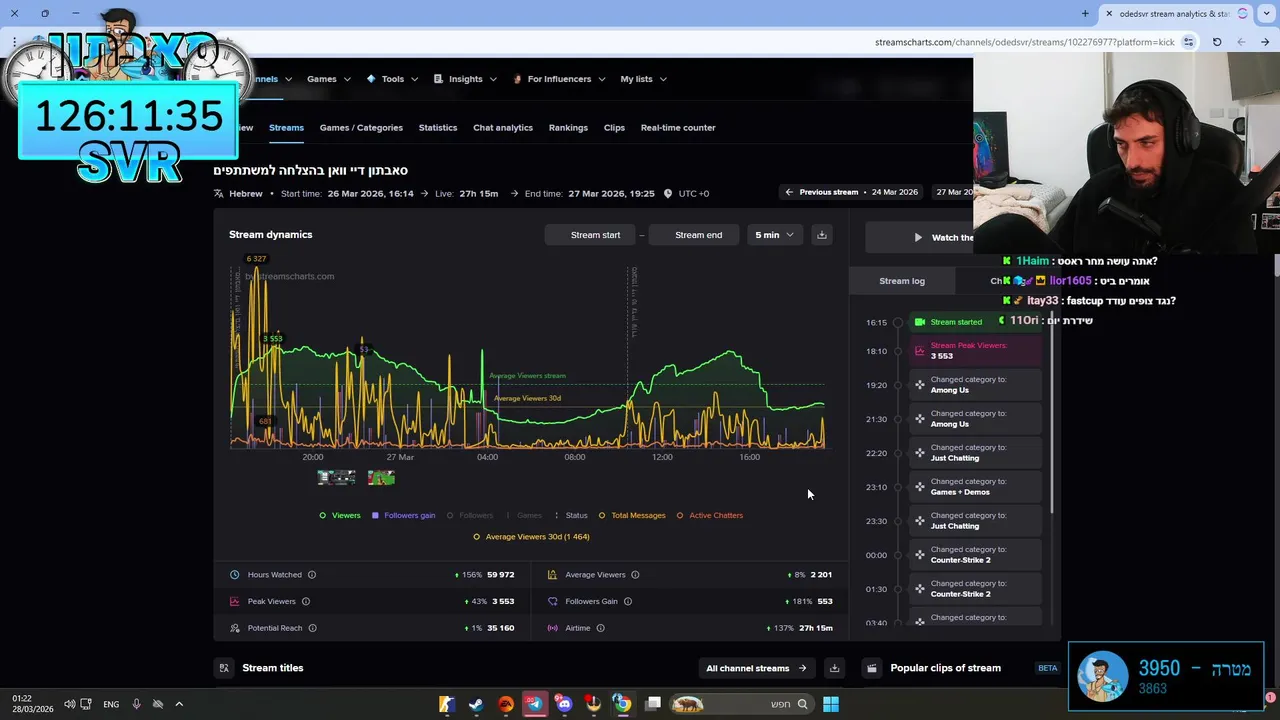The width and height of the screenshot is (1280, 720).
Task: Open the Hours Watched info tooltip icon
Action: [x=312, y=575]
